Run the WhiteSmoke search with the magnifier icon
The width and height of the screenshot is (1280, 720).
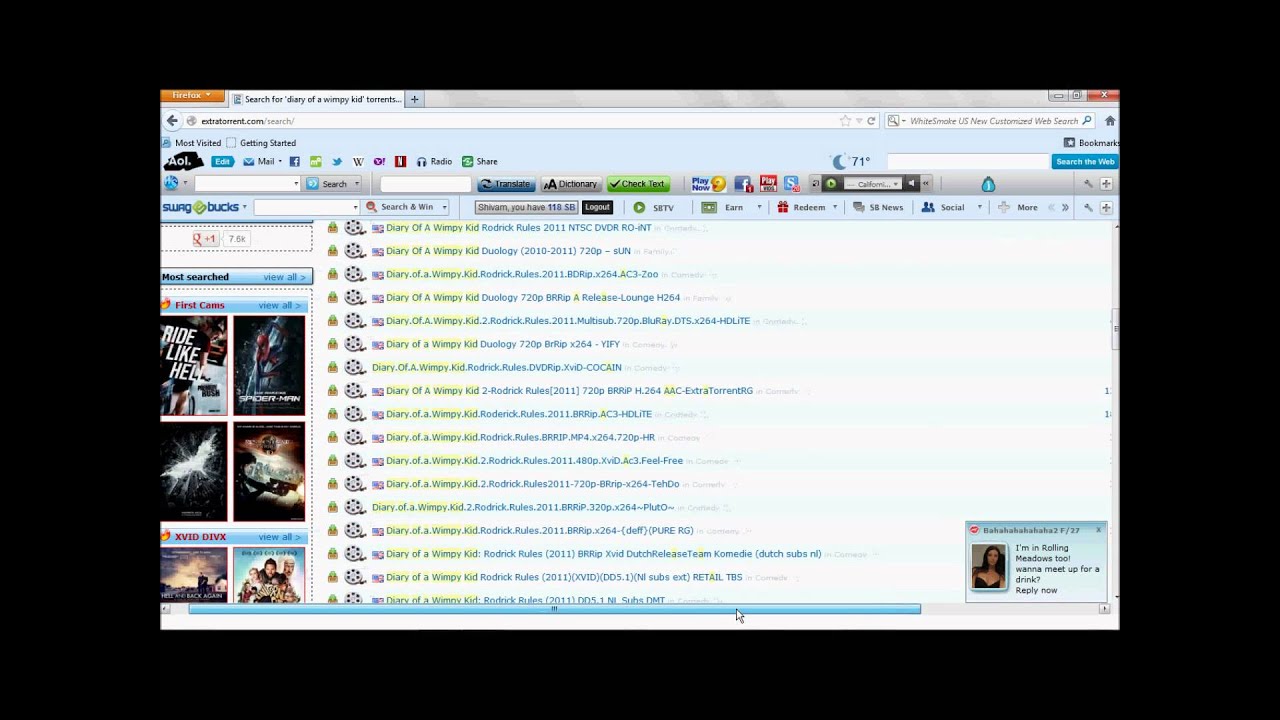[x=1087, y=121]
